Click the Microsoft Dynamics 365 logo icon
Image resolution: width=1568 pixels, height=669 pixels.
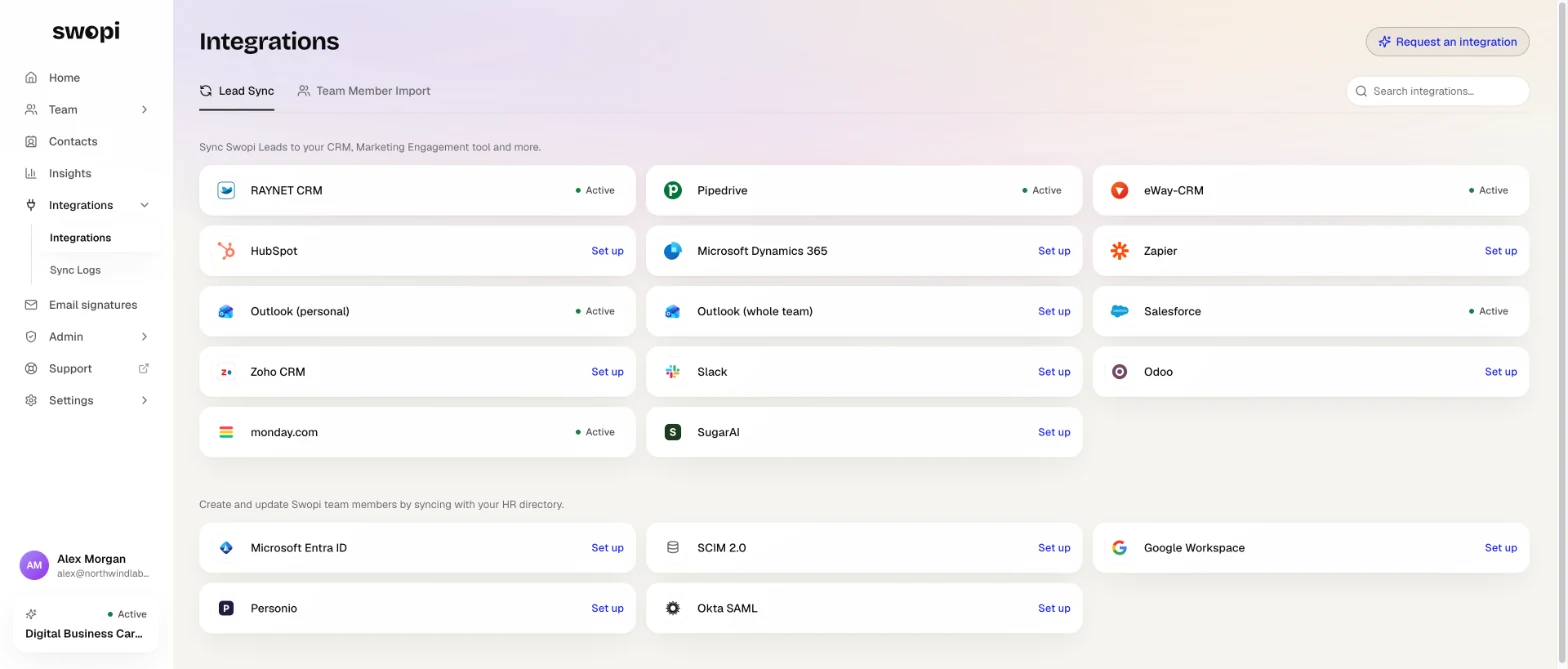point(673,251)
